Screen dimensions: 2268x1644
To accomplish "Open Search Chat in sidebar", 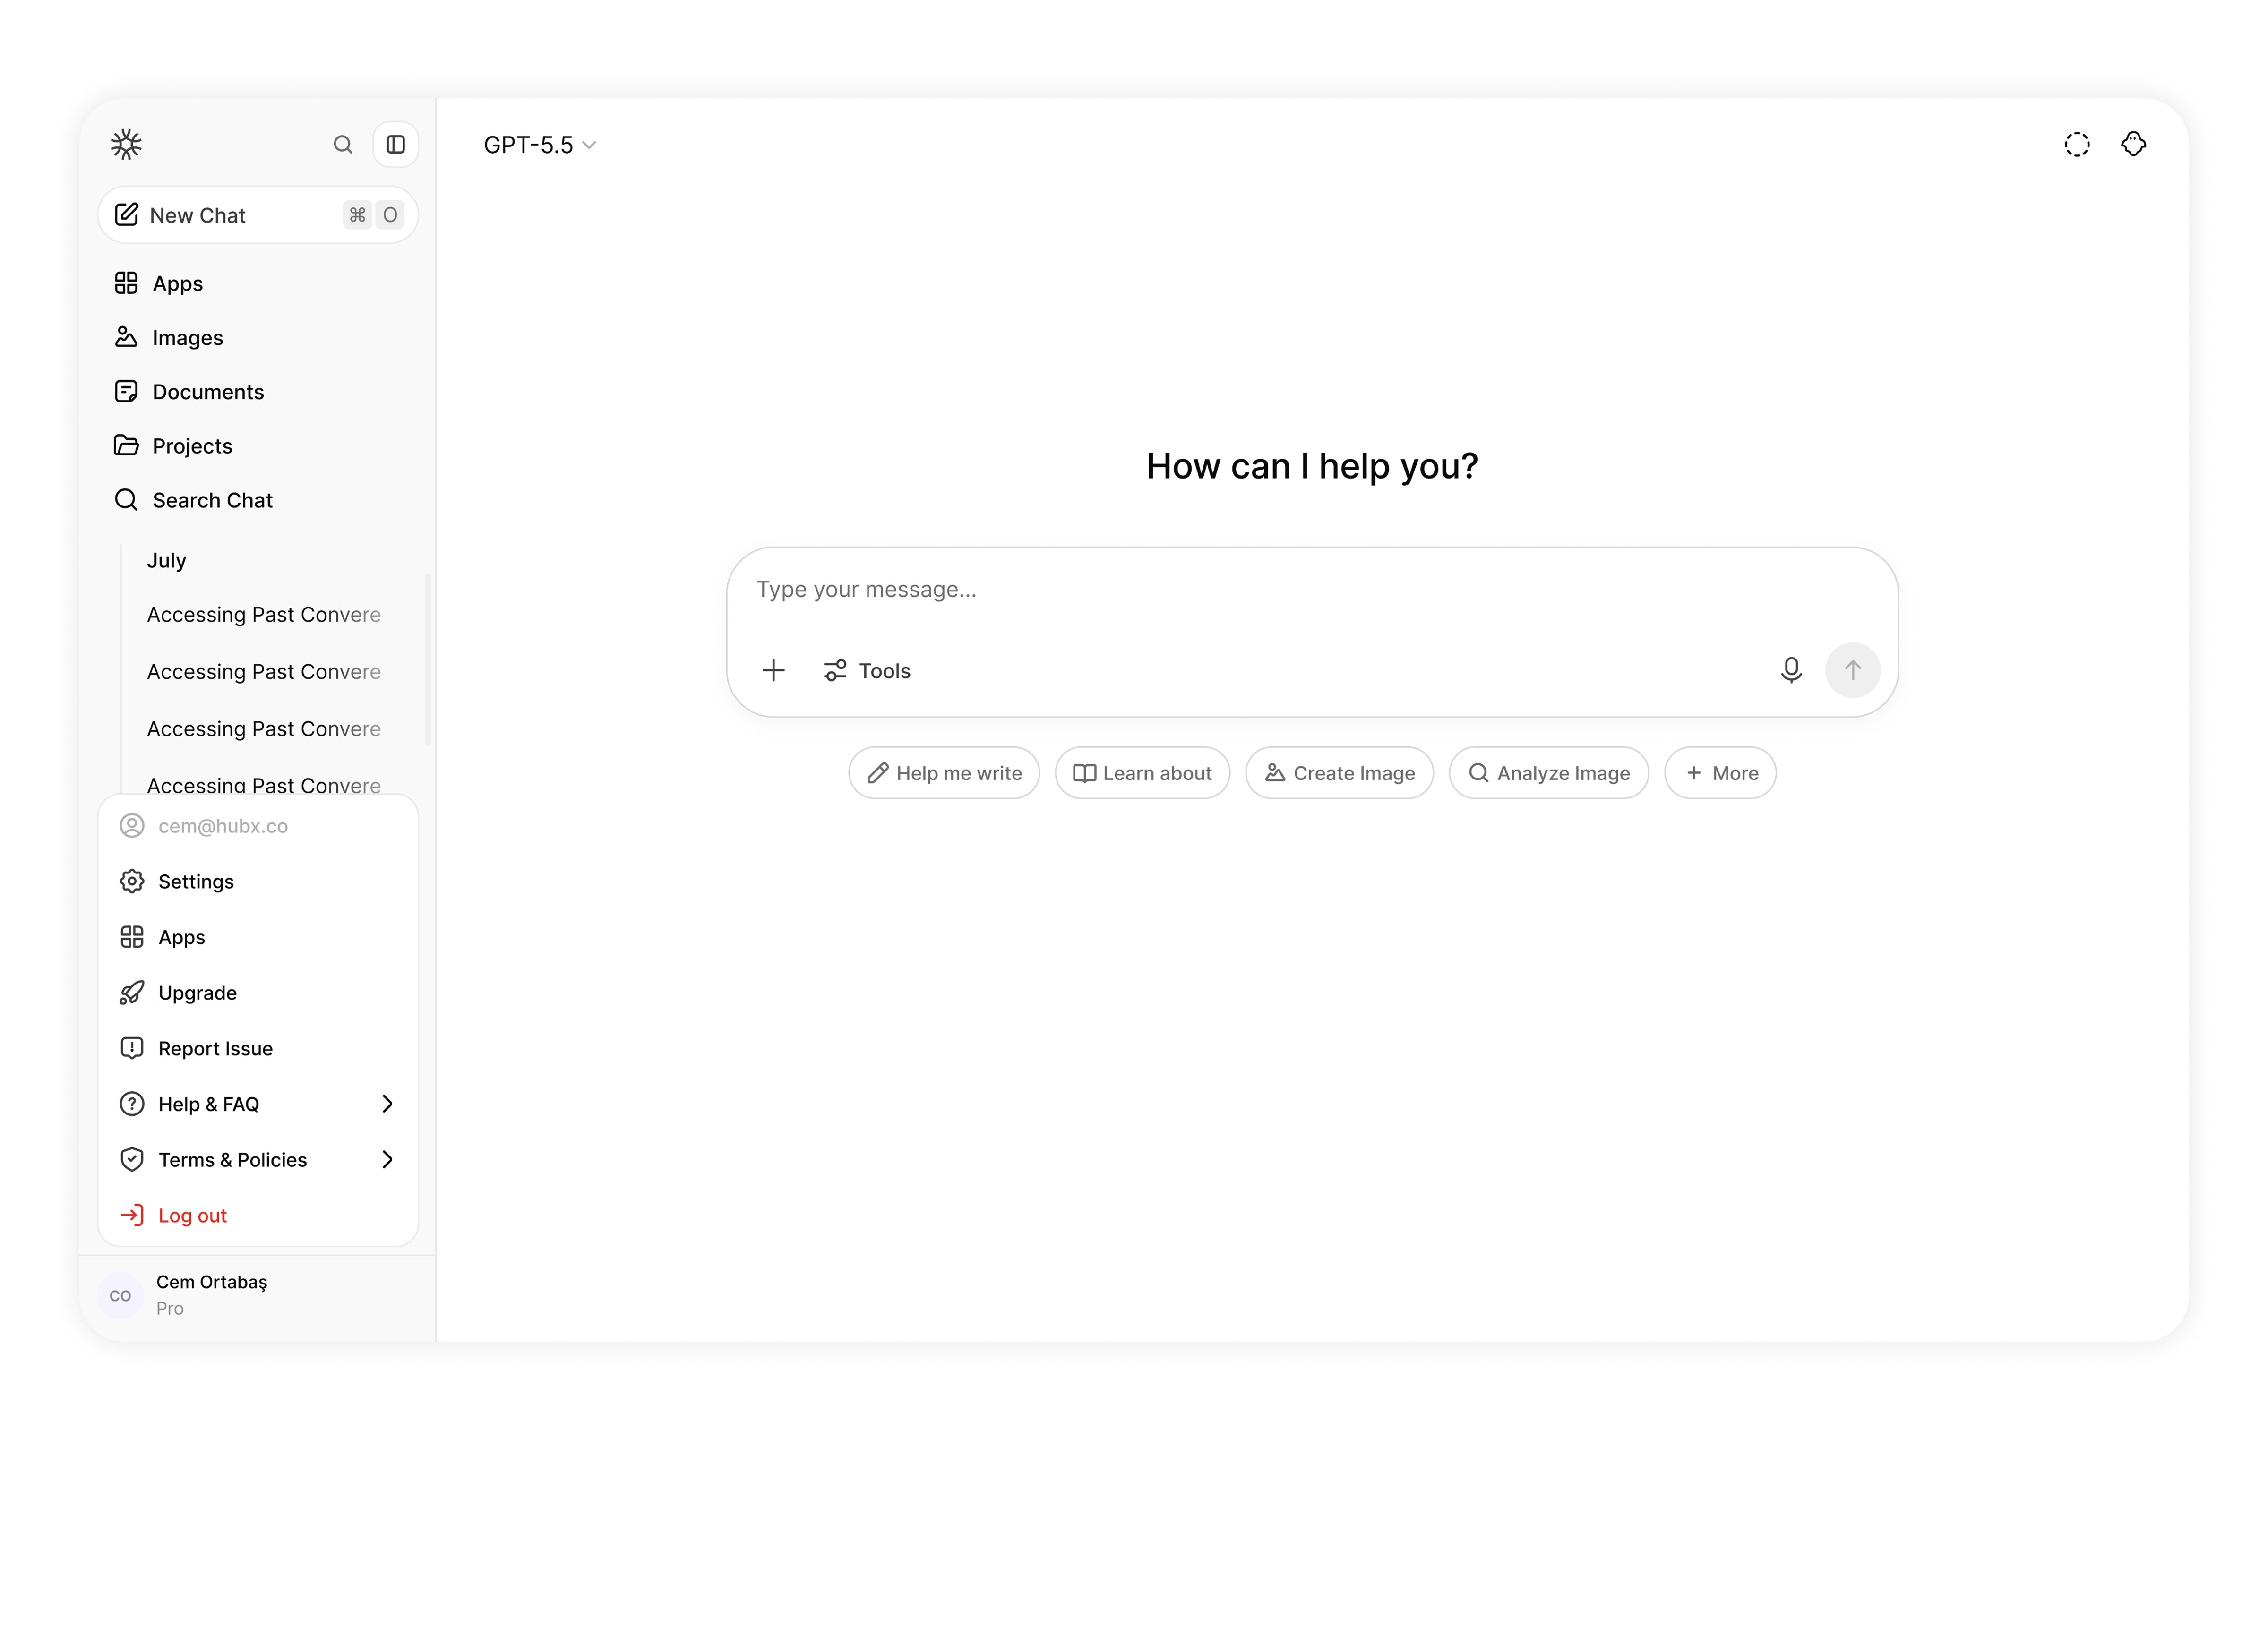I will (258, 500).
